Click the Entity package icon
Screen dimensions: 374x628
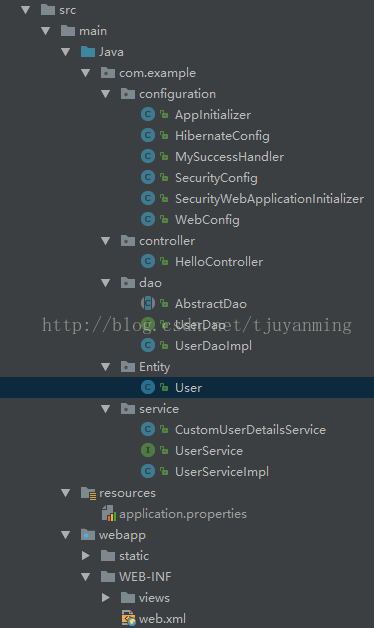(x=128, y=366)
